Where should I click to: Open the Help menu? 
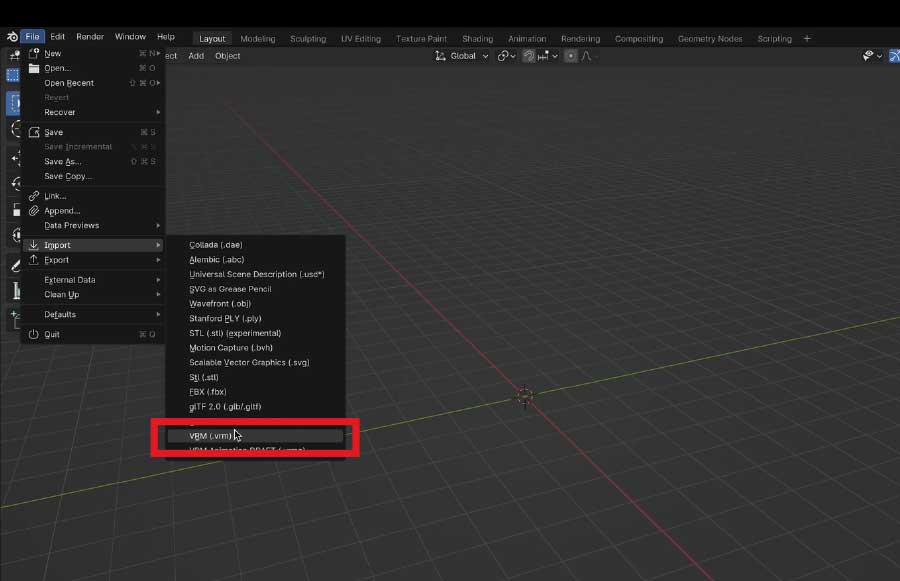coord(166,36)
